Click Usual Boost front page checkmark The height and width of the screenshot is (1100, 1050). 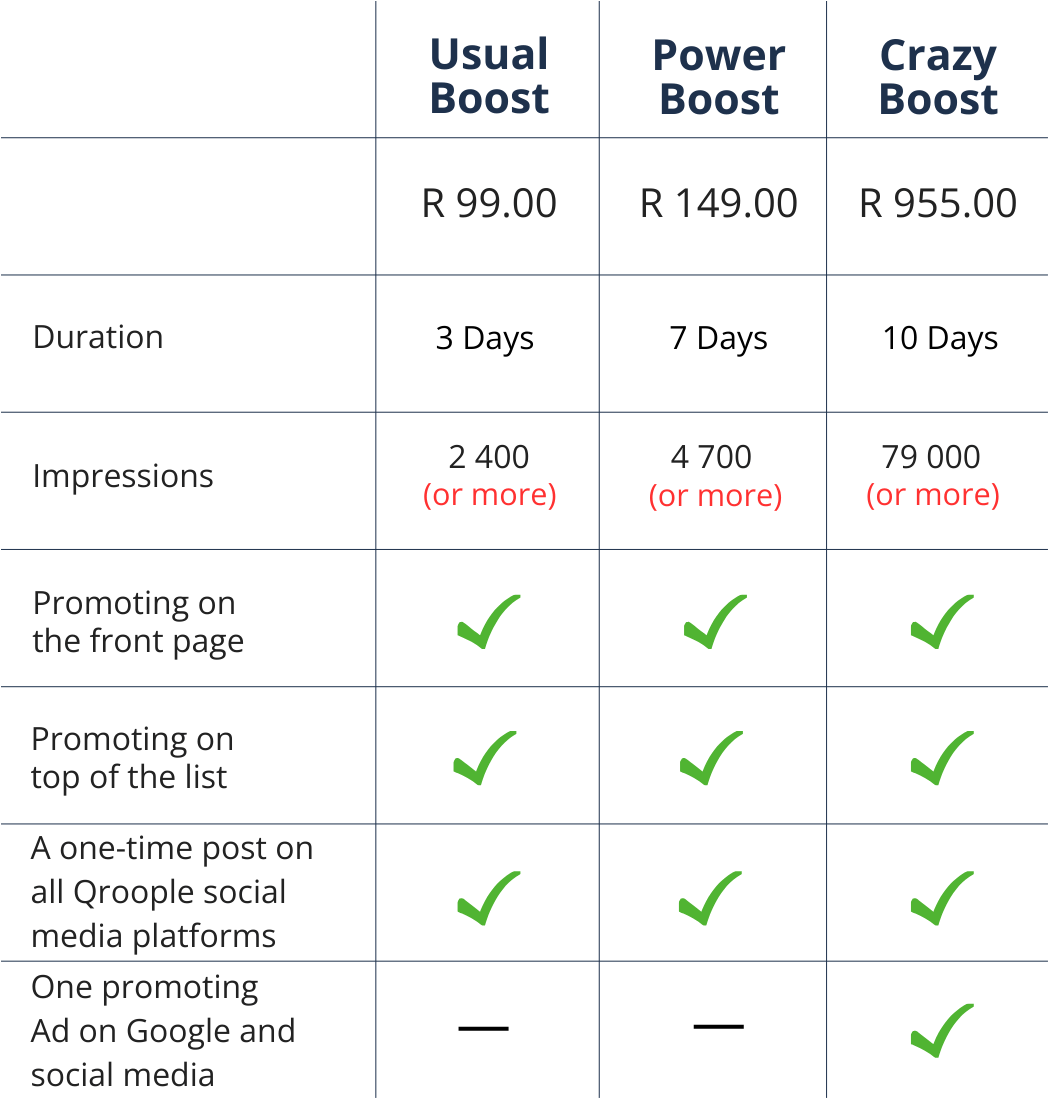(488, 622)
